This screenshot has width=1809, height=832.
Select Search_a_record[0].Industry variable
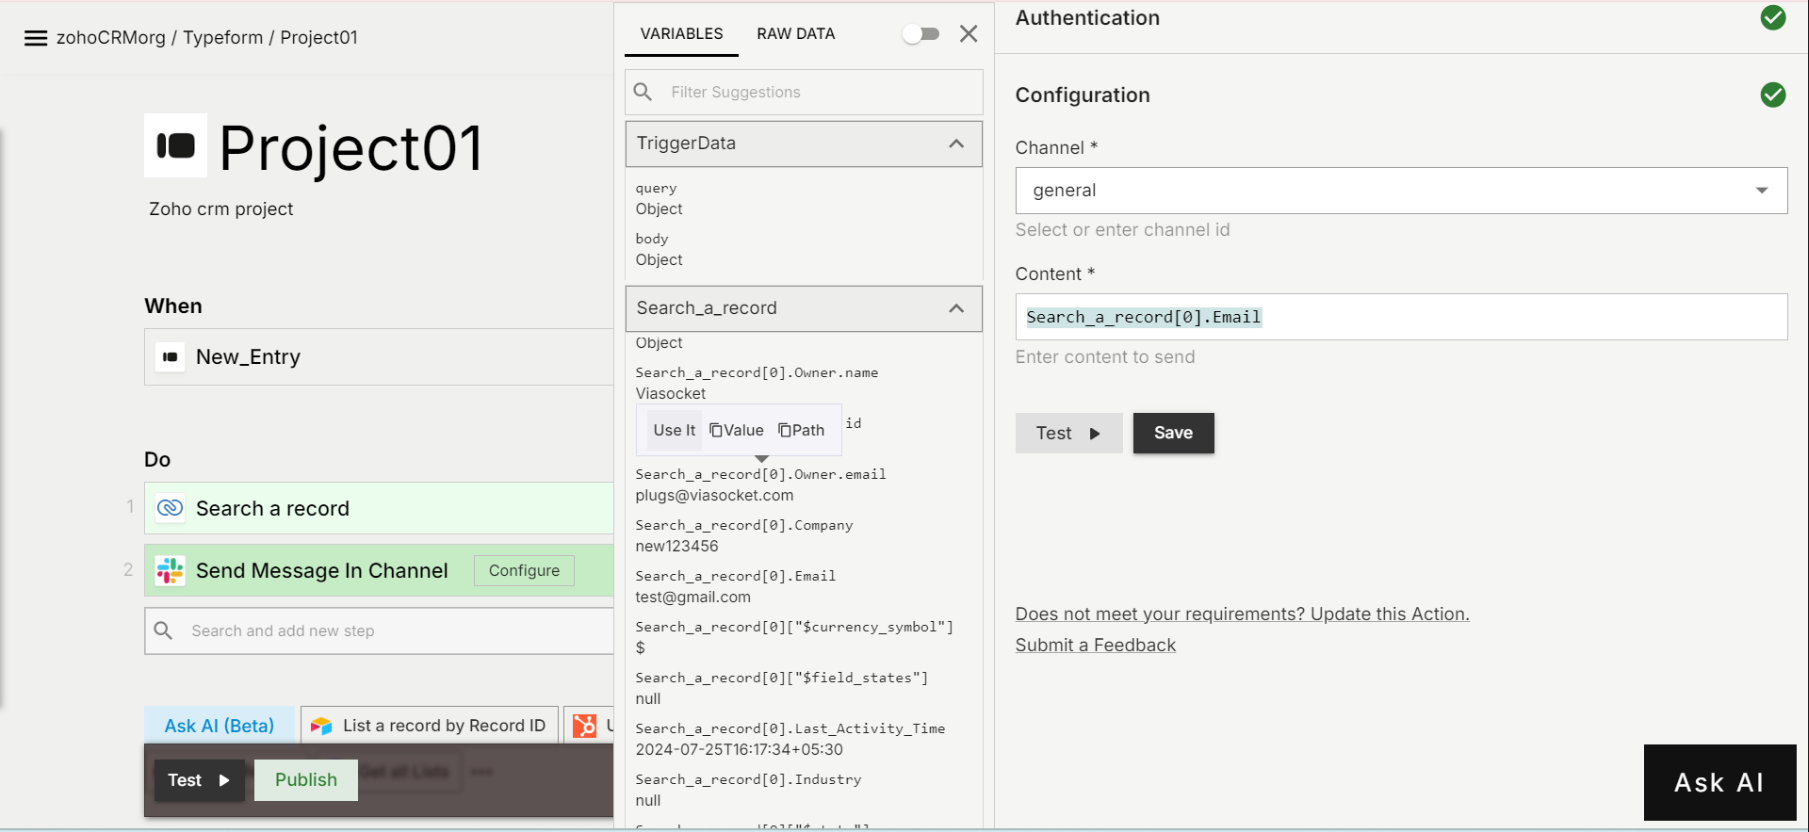748,780
